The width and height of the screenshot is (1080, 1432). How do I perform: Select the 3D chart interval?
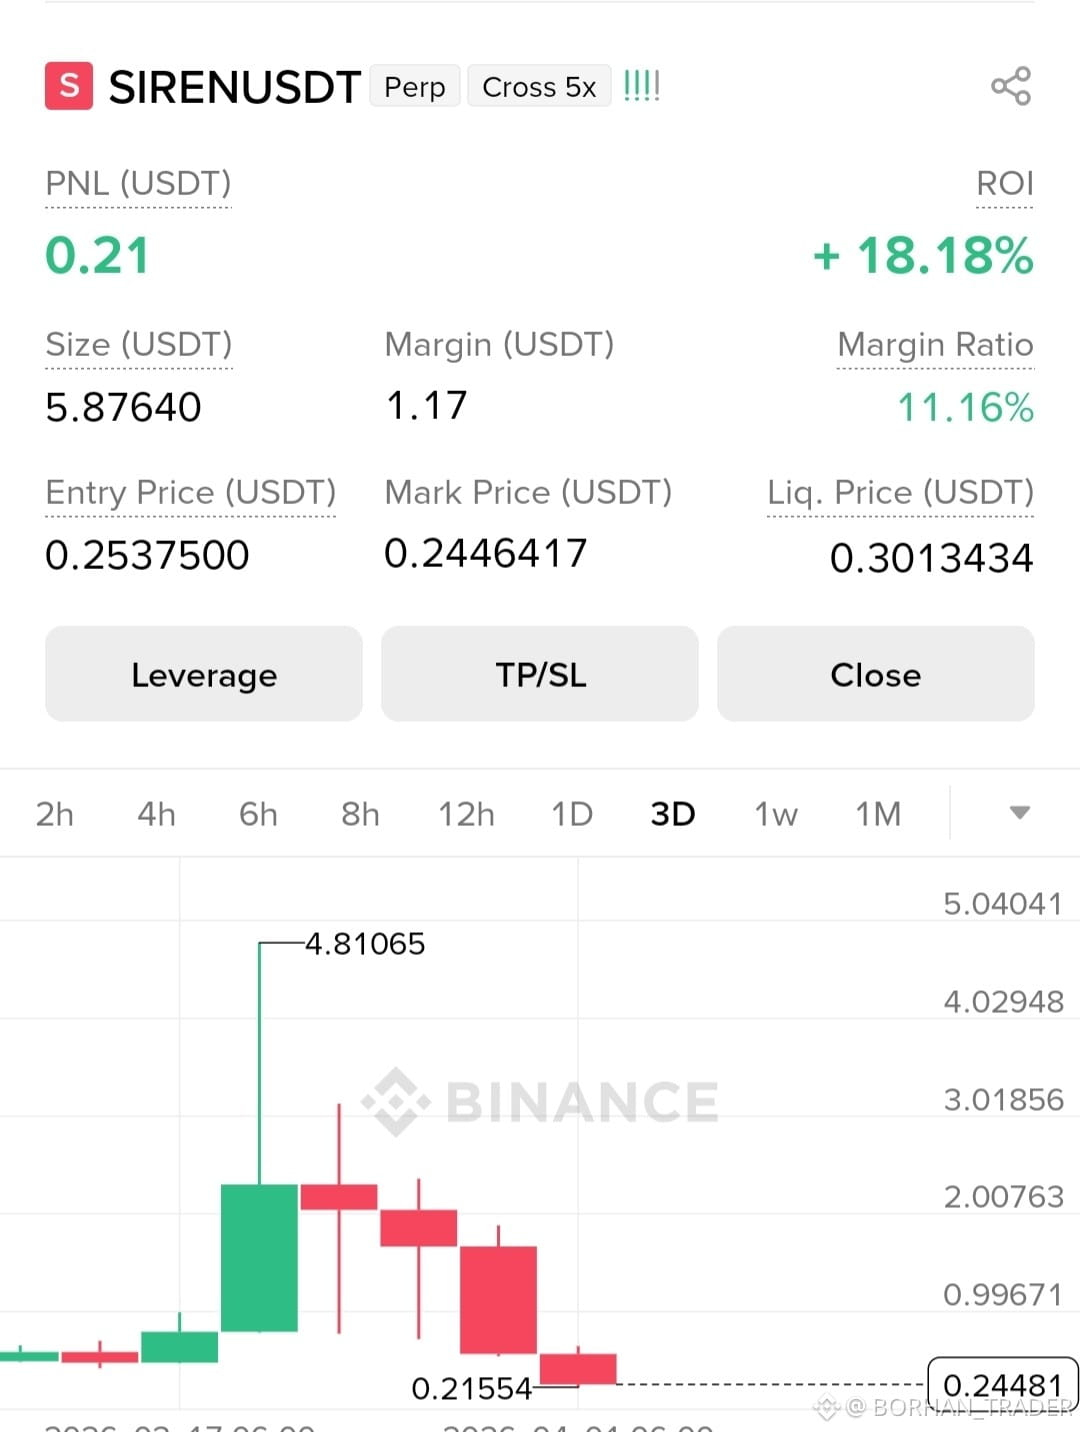tap(673, 814)
